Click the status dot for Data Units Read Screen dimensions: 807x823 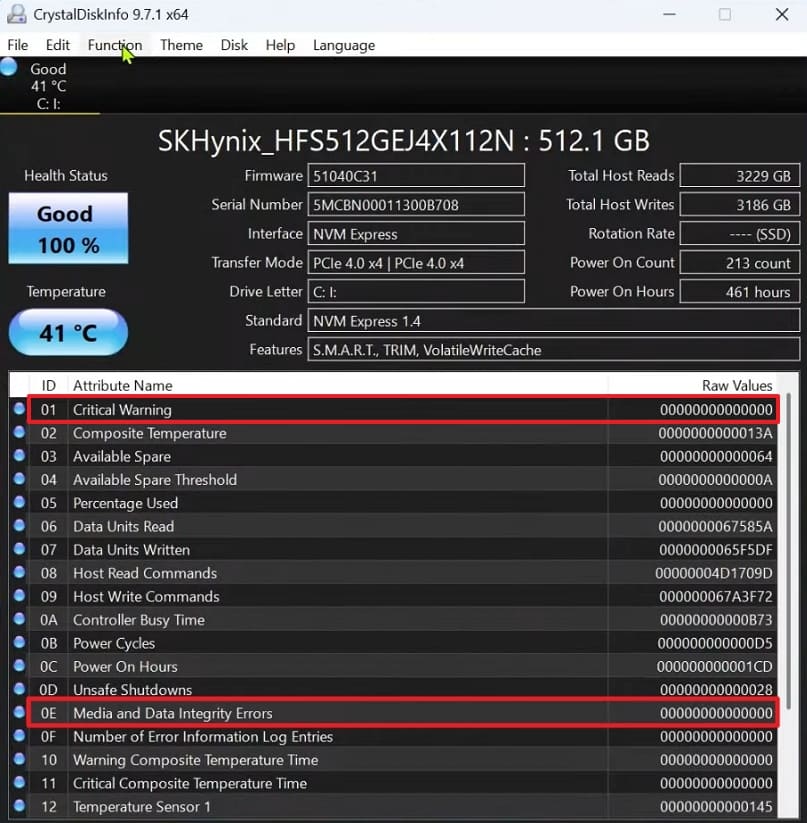[19, 525]
